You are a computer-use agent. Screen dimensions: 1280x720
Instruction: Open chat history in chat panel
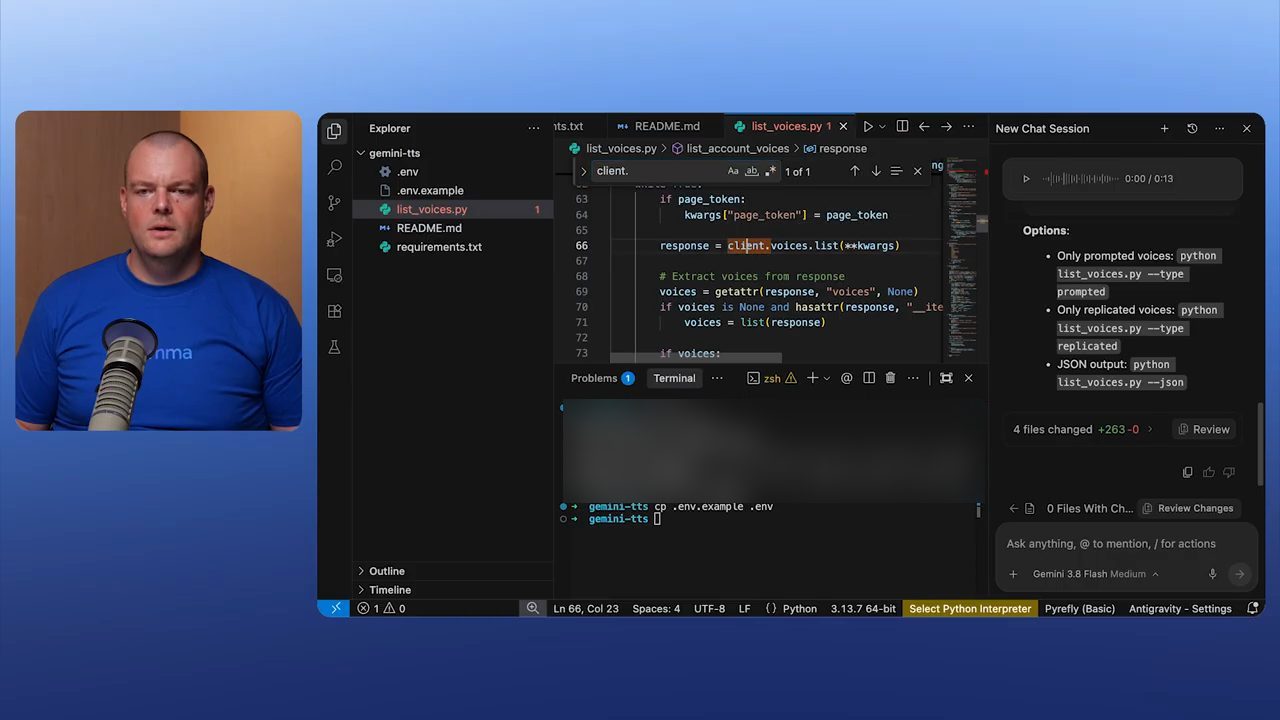pos(1192,128)
